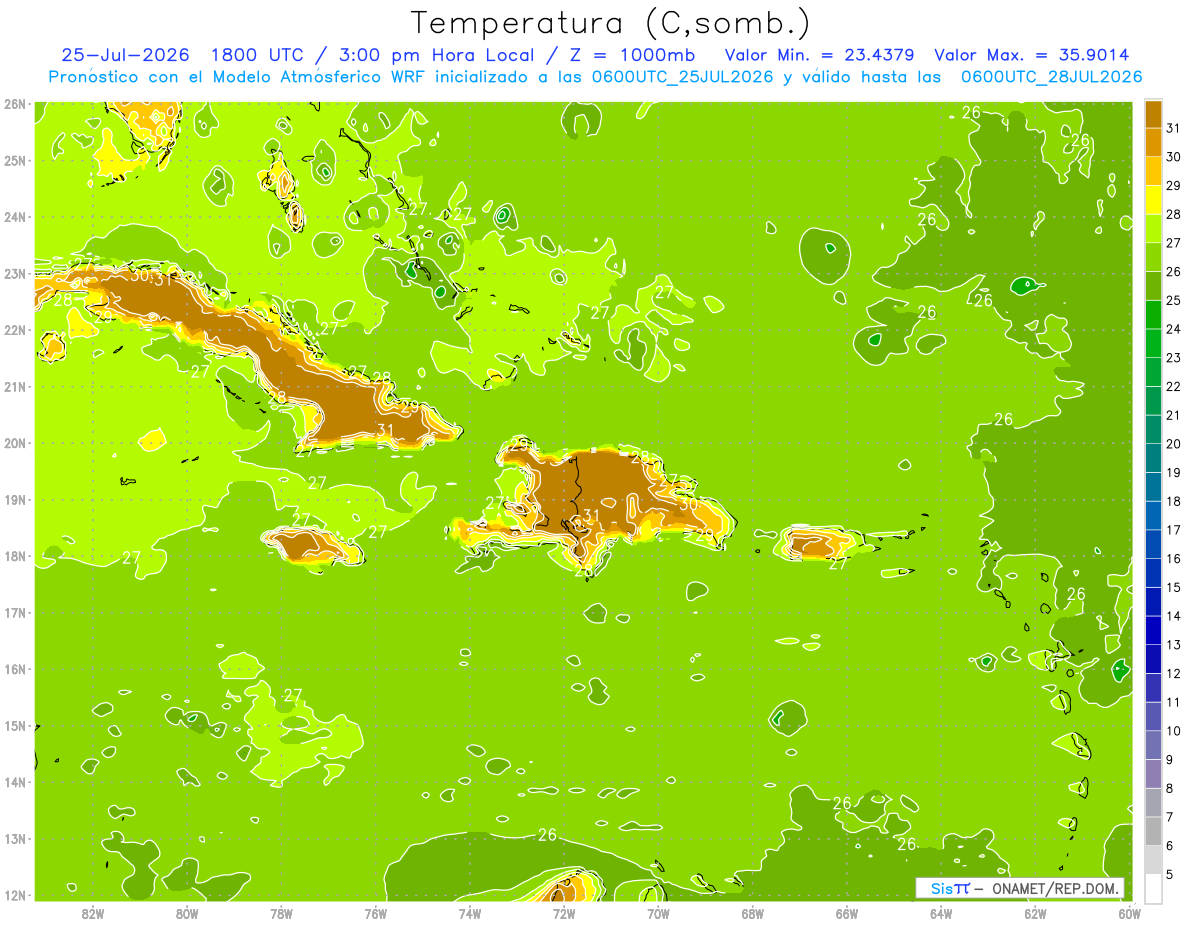Click the color bar segment between 24 and 25
The height and width of the screenshot is (927, 1200).
(1153, 315)
